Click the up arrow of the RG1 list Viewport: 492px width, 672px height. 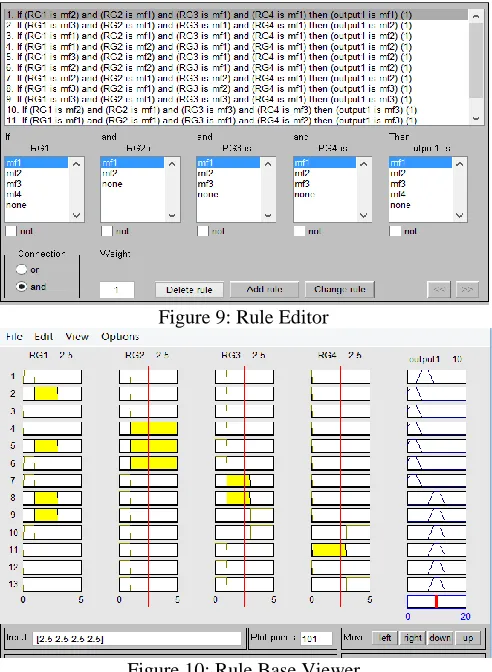[76, 164]
